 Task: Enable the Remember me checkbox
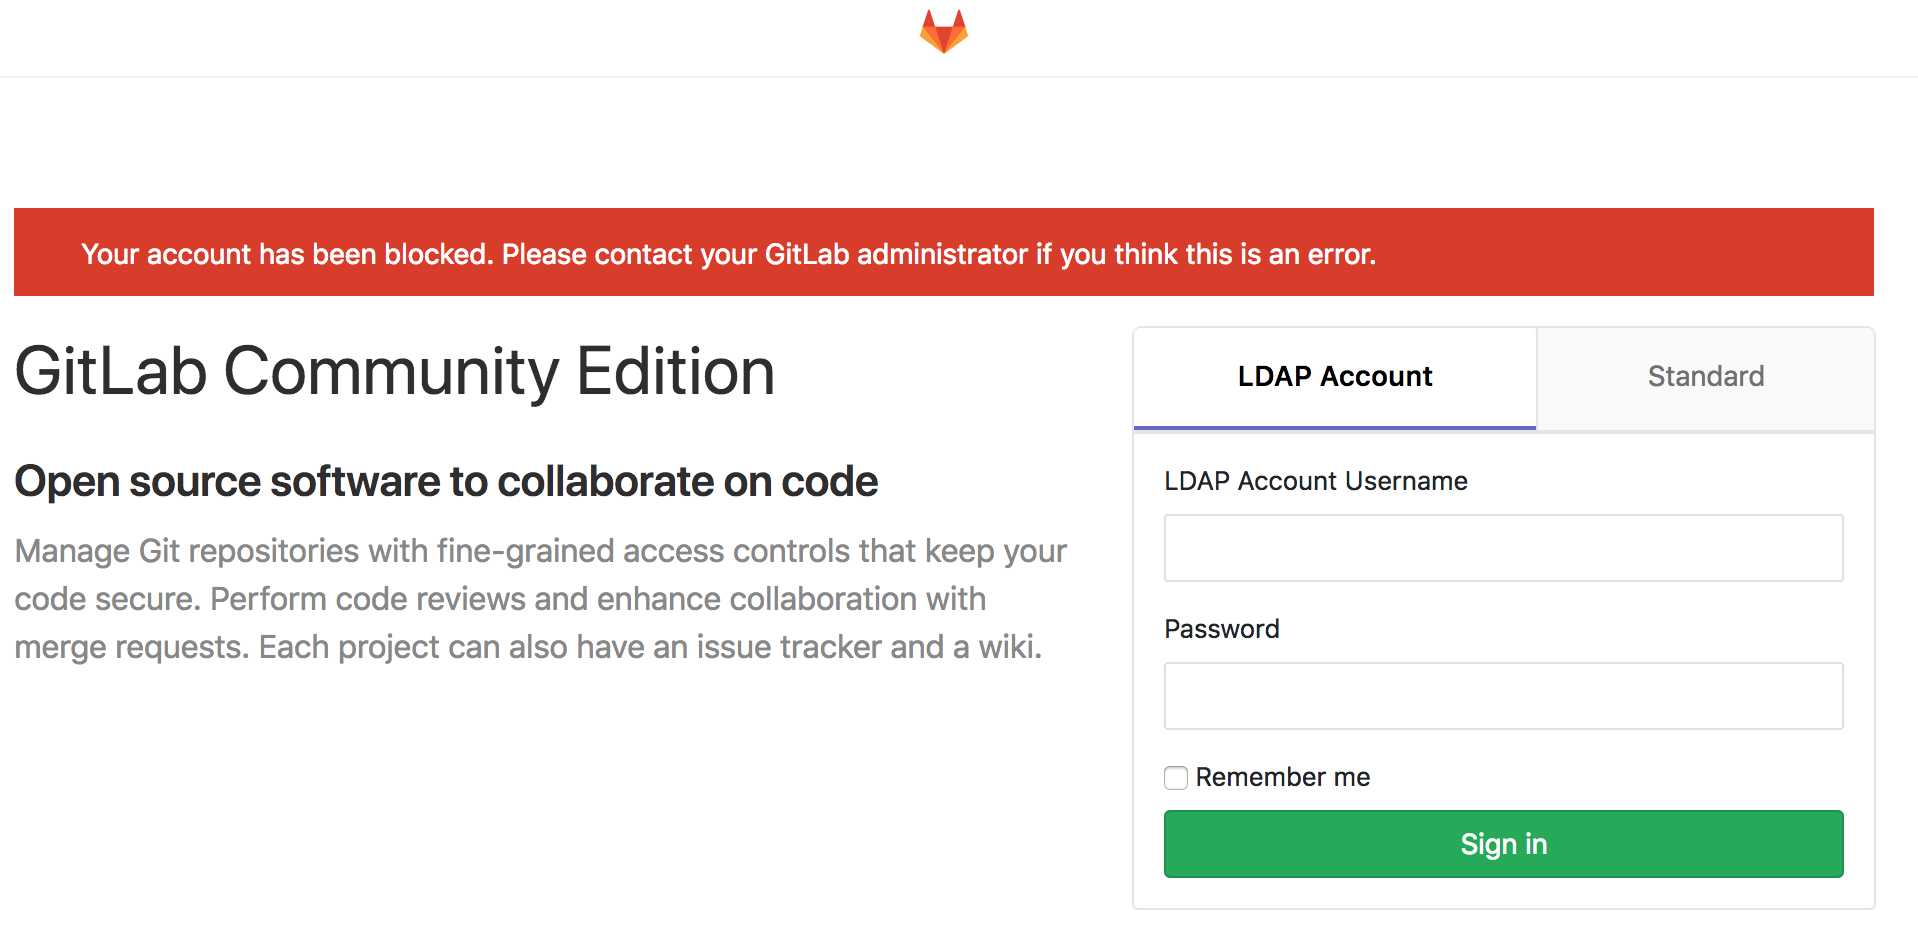[x=1176, y=778]
